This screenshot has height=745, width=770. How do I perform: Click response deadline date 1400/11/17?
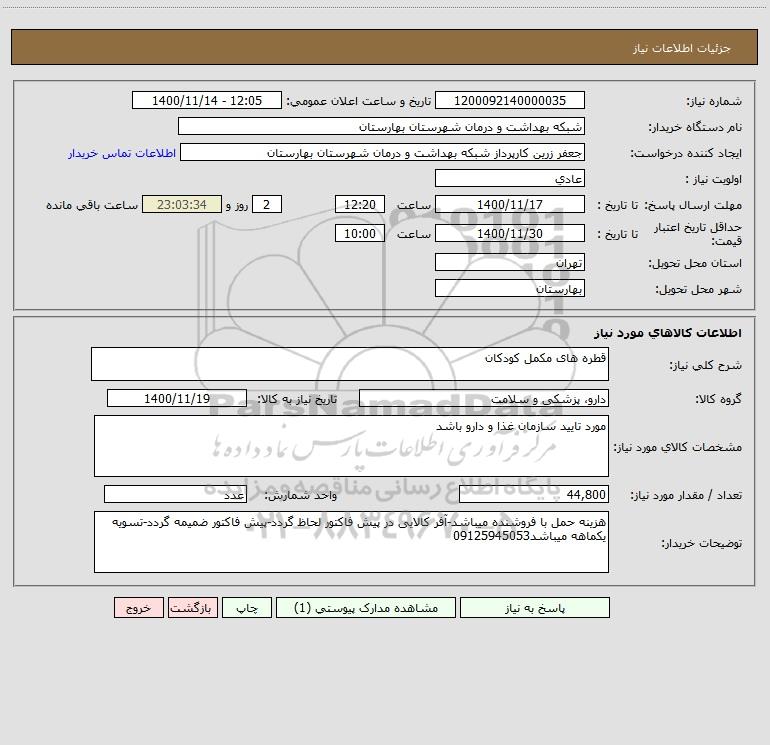pyautogui.click(x=510, y=205)
